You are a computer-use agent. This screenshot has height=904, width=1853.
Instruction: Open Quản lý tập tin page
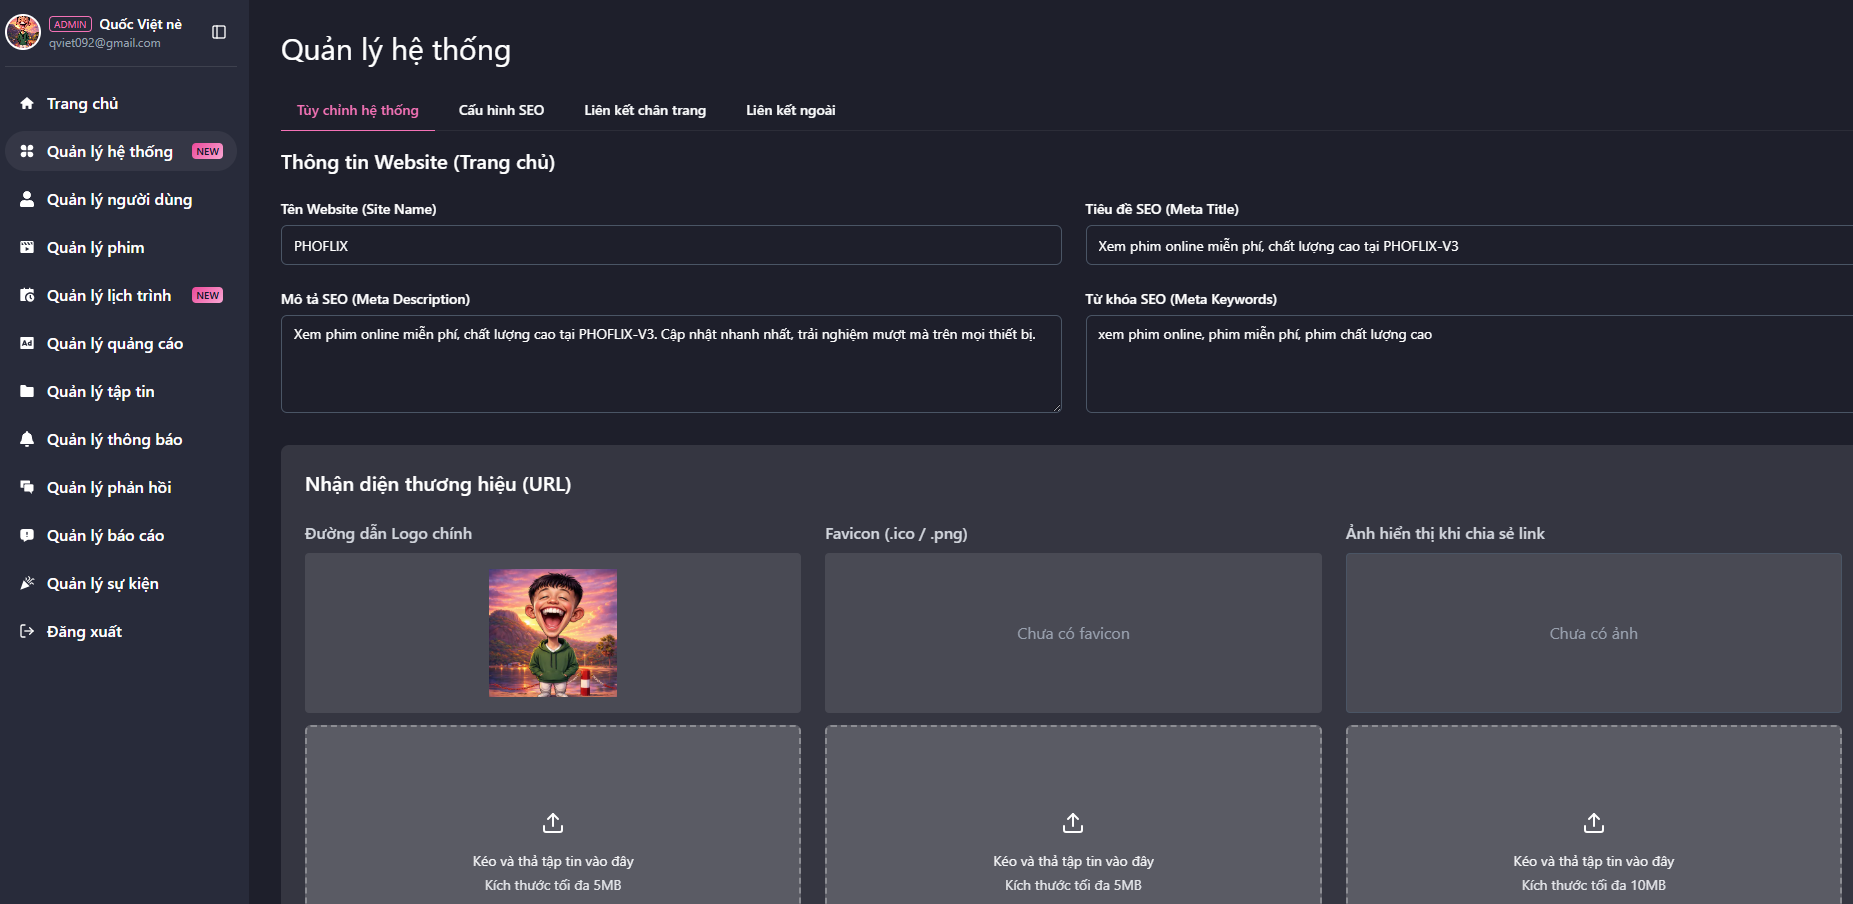[121, 391]
